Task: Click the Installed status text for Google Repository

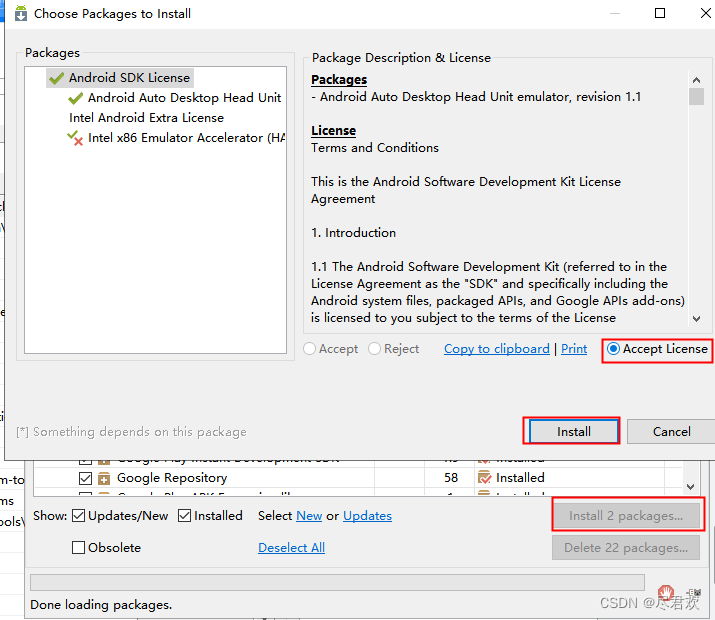Action: point(520,478)
